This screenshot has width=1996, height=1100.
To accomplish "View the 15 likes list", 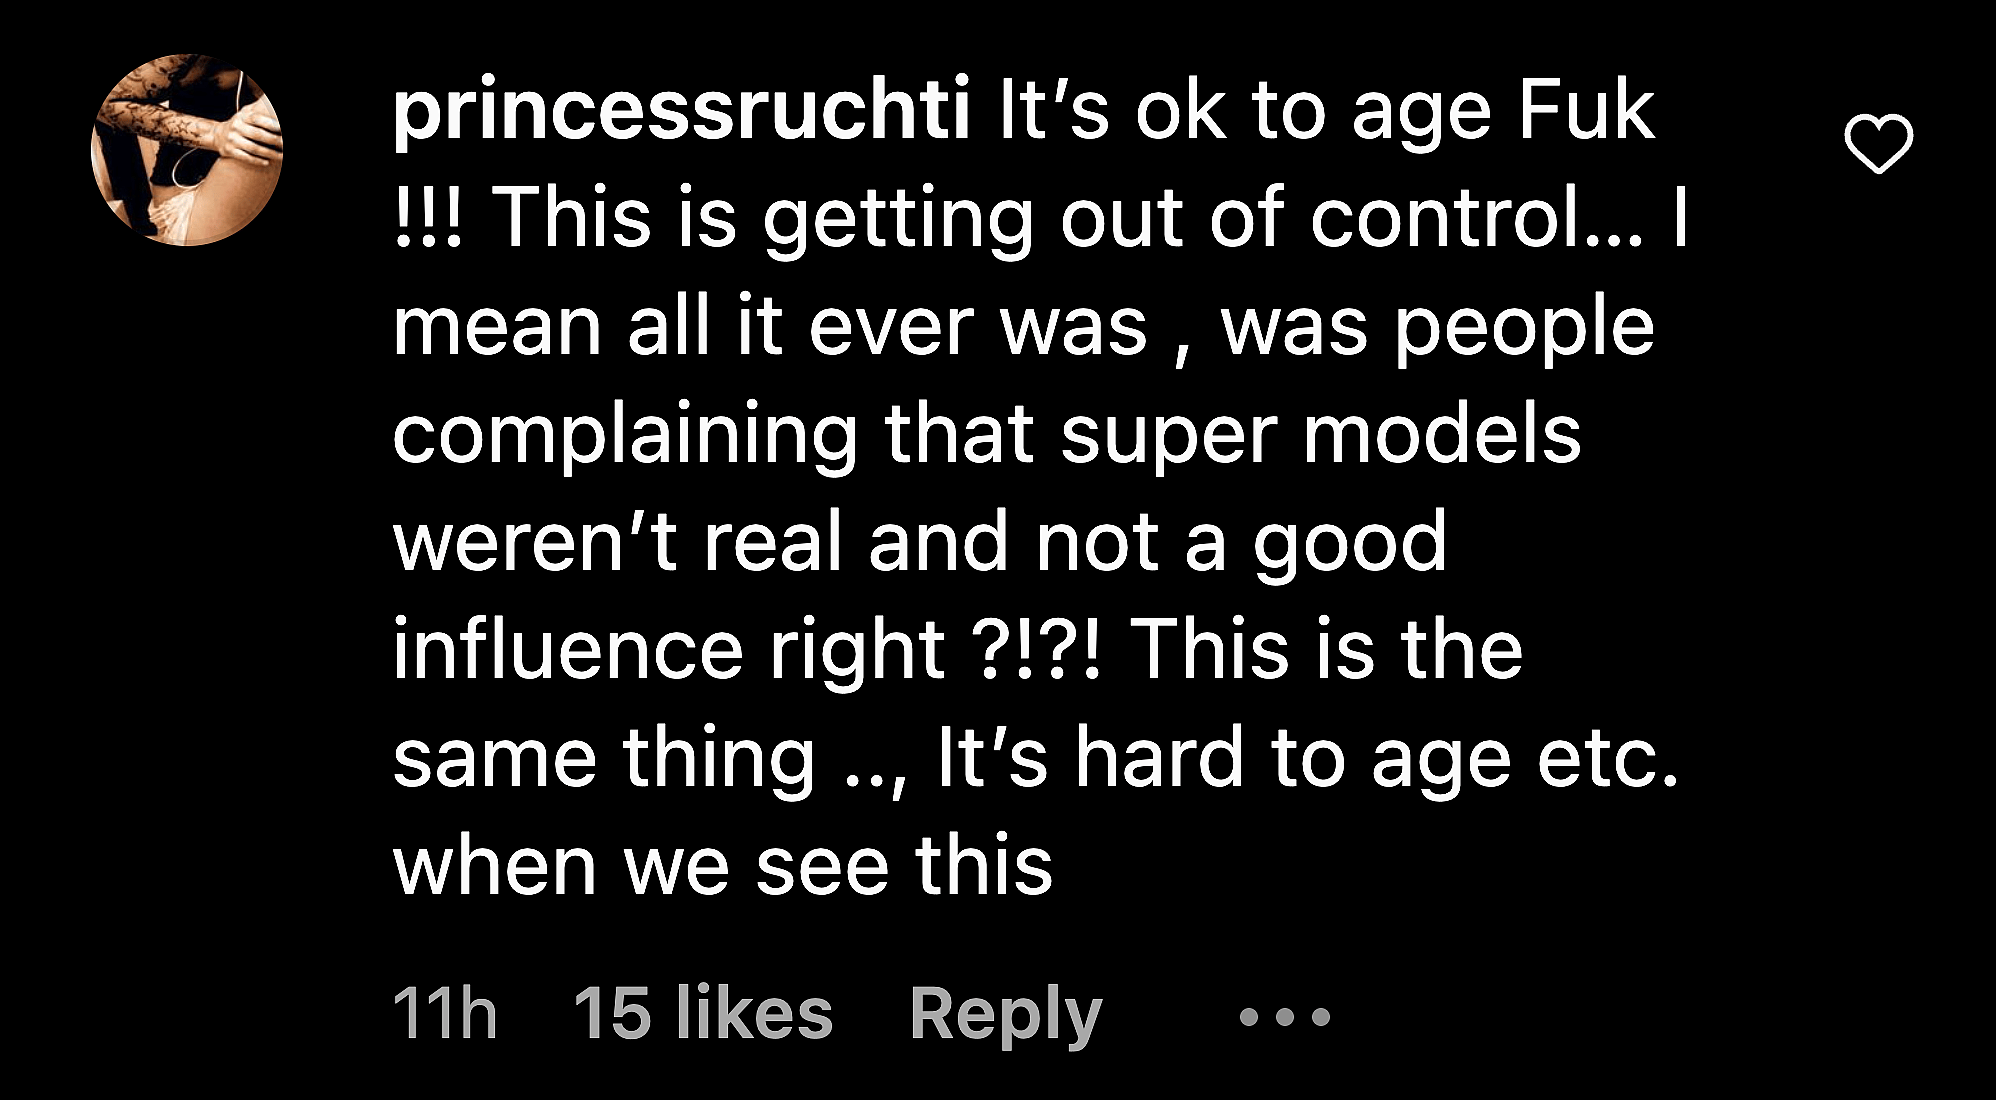I will (703, 1014).
